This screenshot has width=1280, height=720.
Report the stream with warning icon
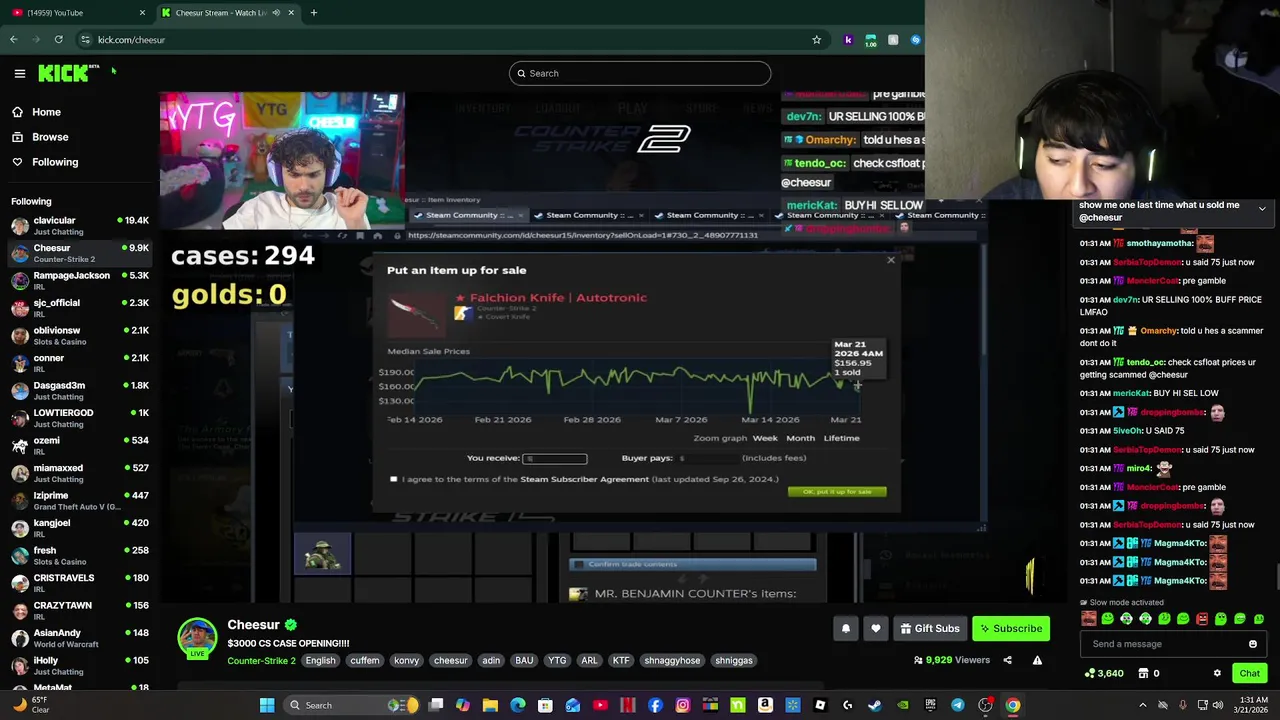(x=1037, y=660)
